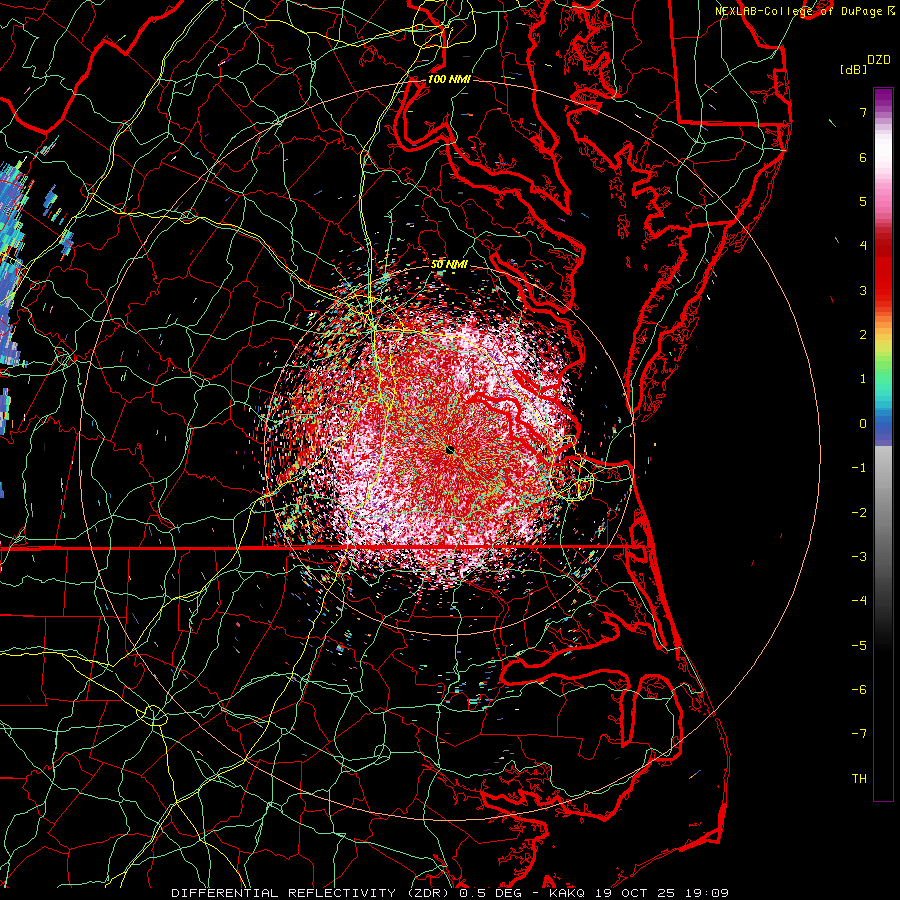Screen dimensions: 900x900
Task: Click "DIFFERENTIAL REFLECTIVITY (ZDR)" in the caption
Action: coord(312,893)
